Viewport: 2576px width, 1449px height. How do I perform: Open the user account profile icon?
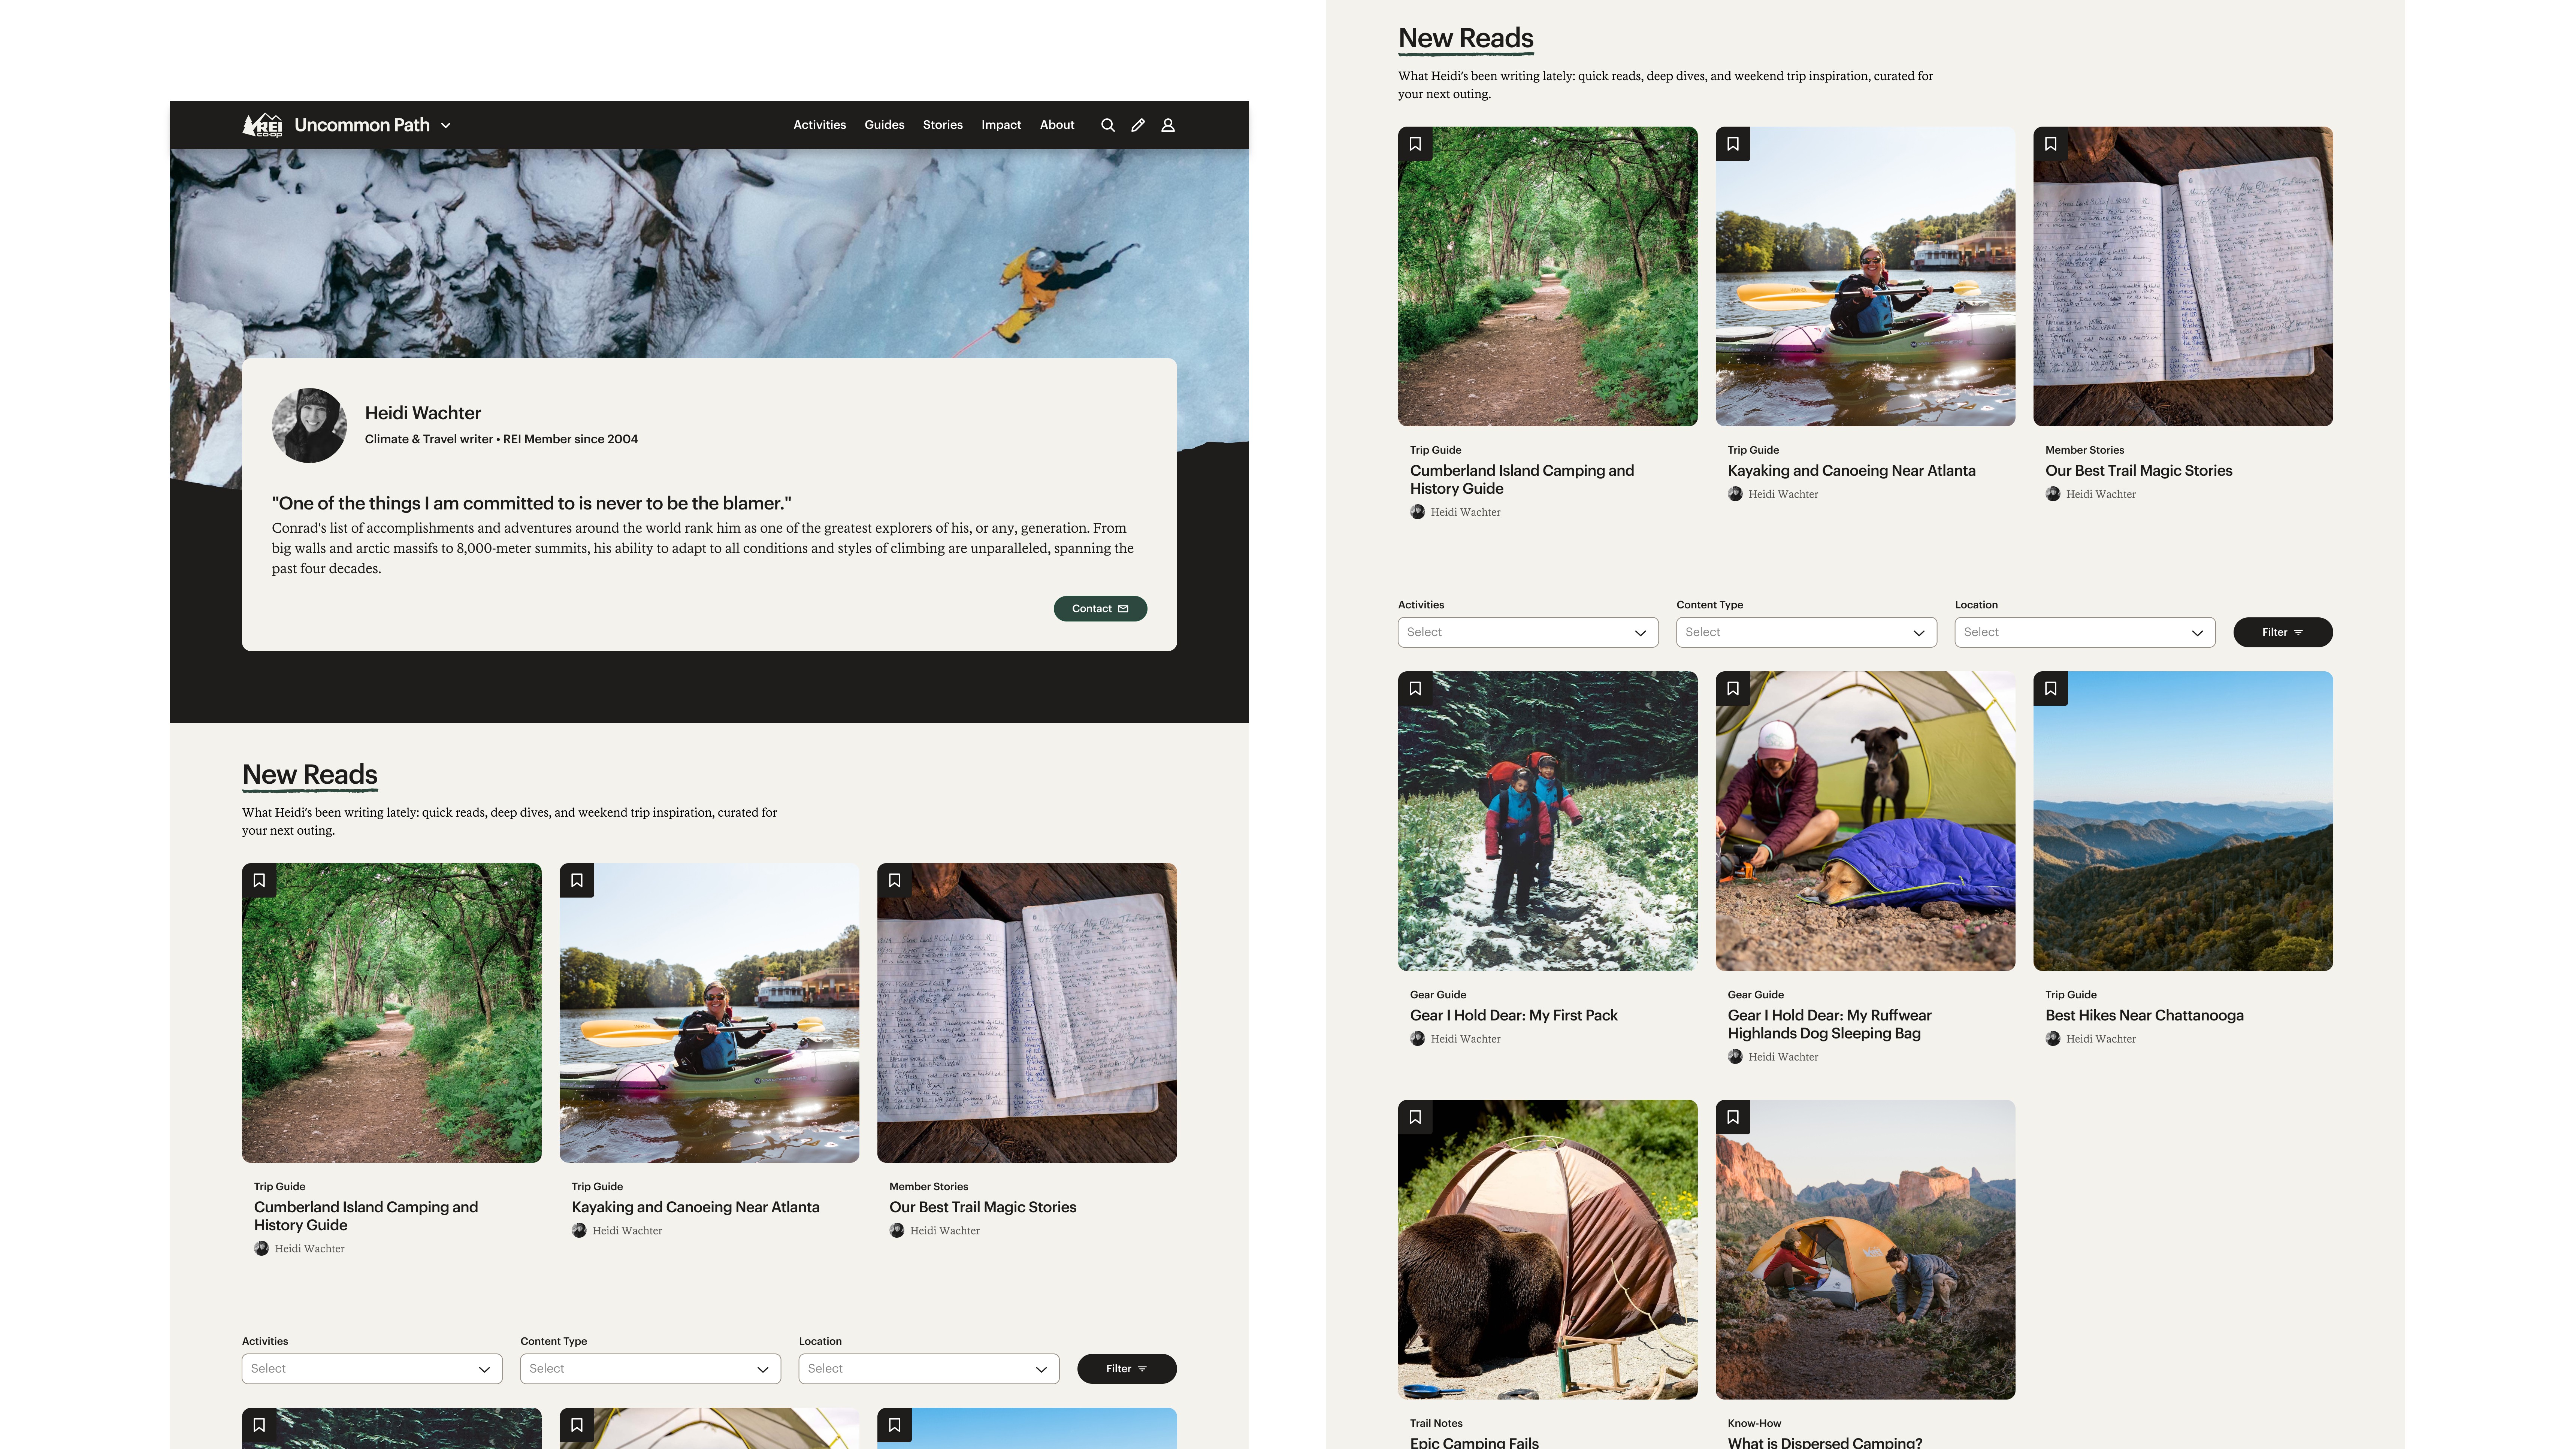pos(1167,125)
